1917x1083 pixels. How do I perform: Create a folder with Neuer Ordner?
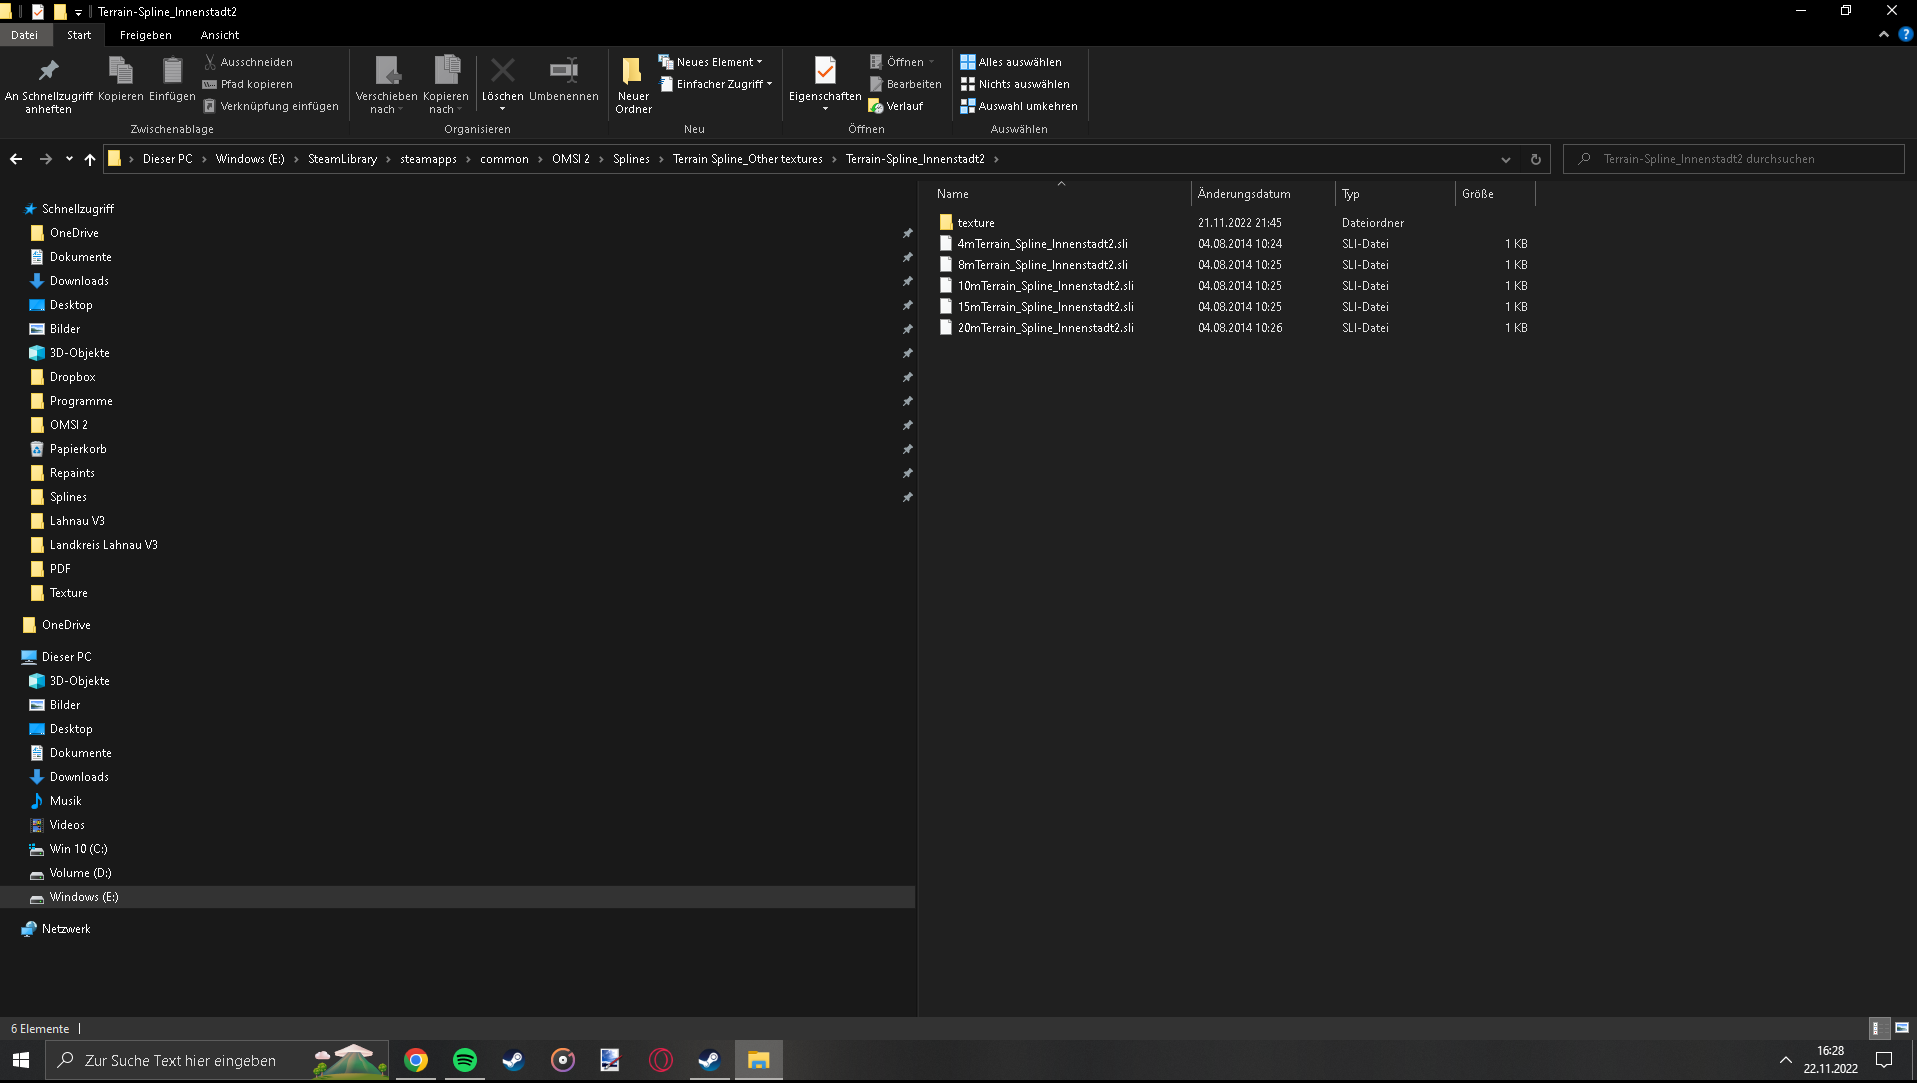tap(633, 84)
